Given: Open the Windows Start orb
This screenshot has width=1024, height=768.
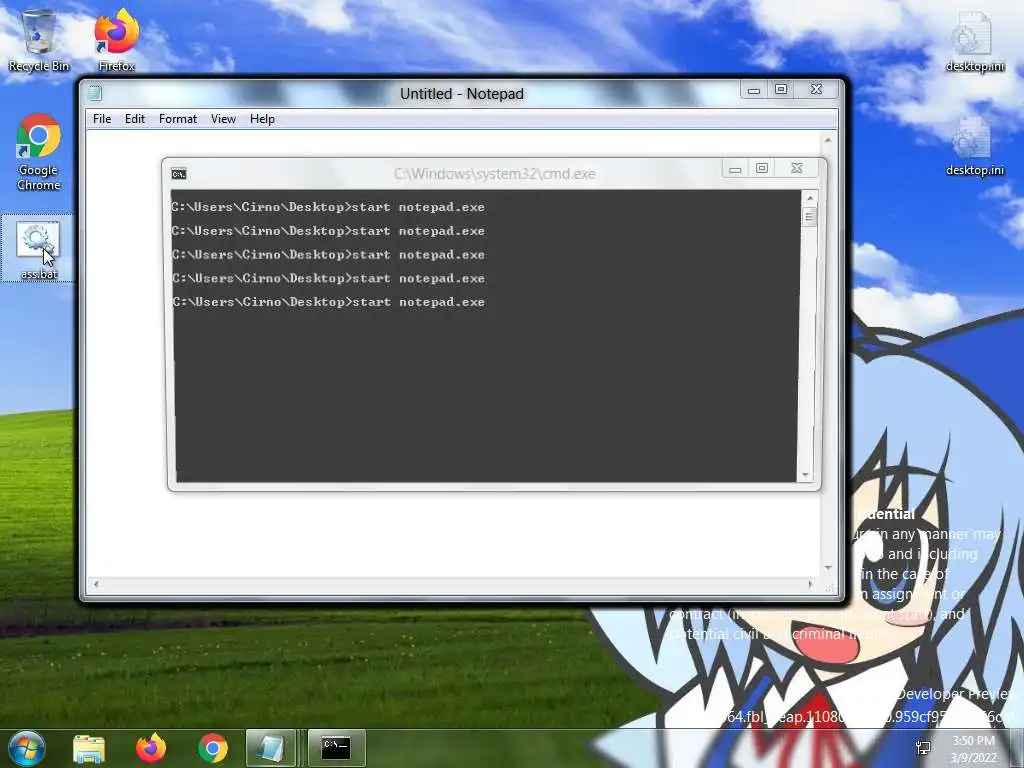Looking at the screenshot, I should 27,748.
